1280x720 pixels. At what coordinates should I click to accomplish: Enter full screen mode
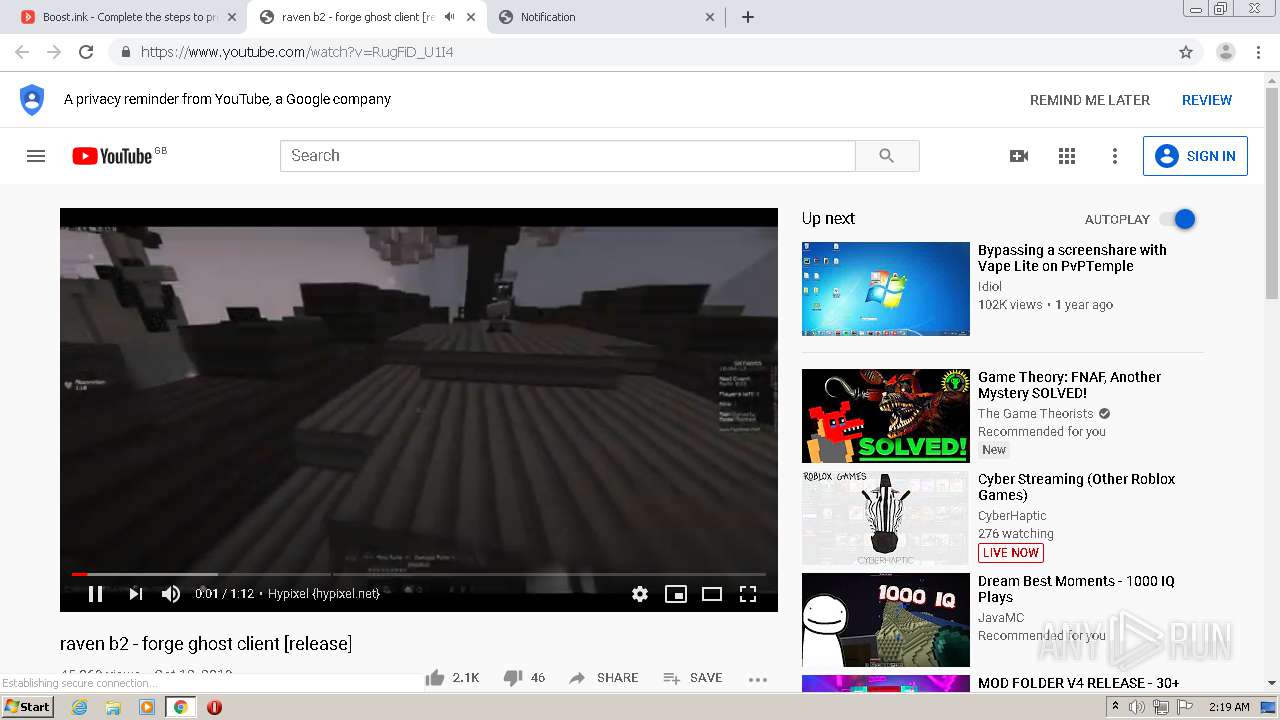pyautogui.click(x=748, y=594)
